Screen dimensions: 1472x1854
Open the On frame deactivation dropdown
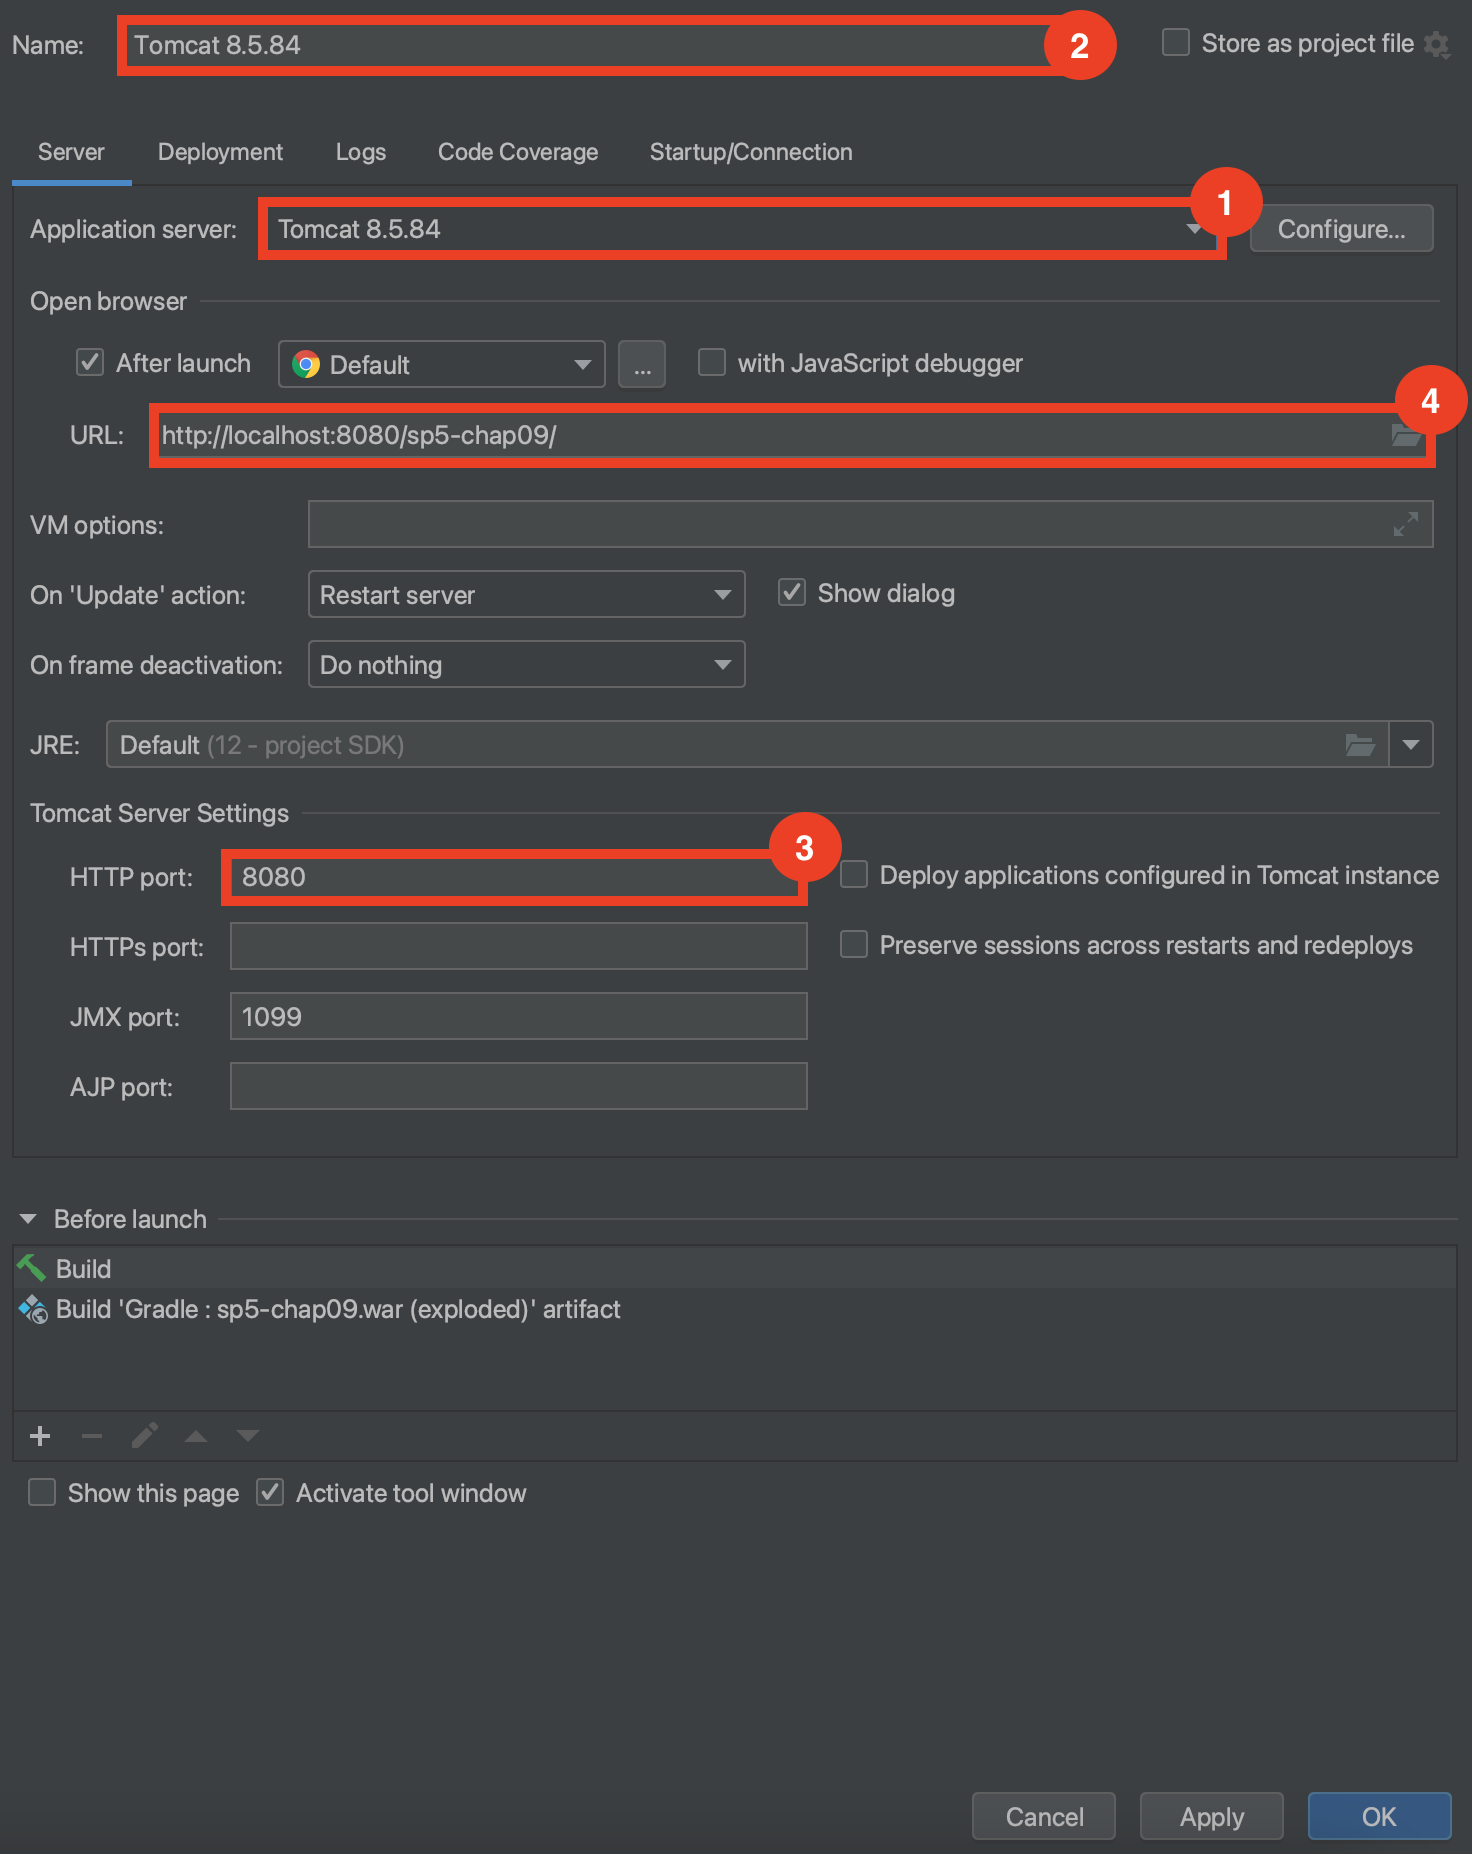(527, 664)
